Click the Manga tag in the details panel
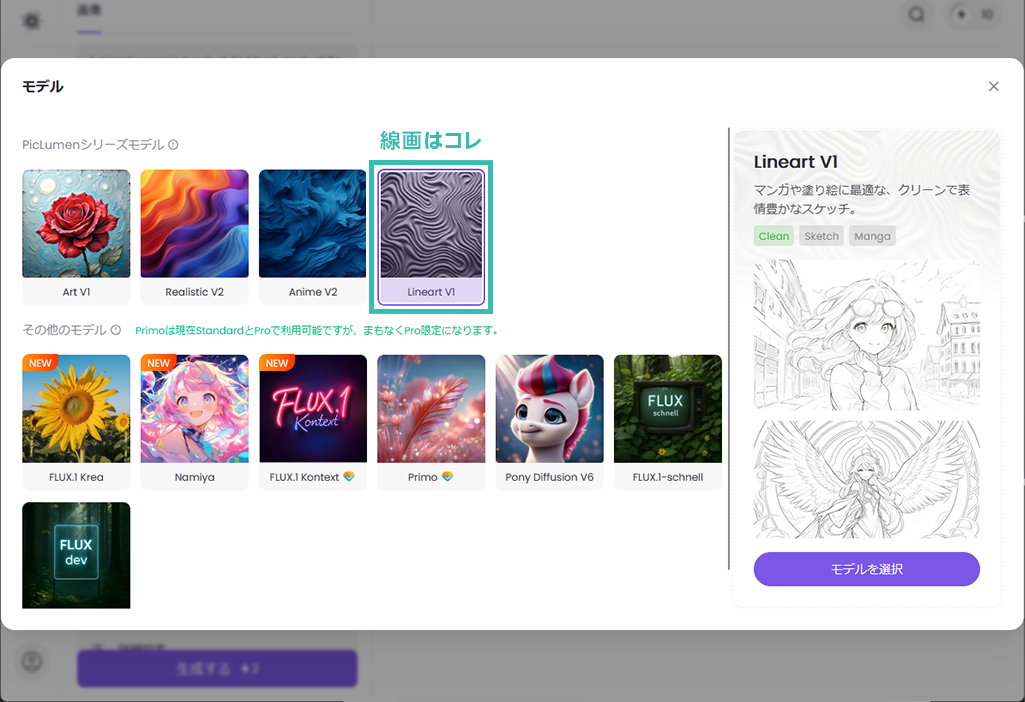 872,236
